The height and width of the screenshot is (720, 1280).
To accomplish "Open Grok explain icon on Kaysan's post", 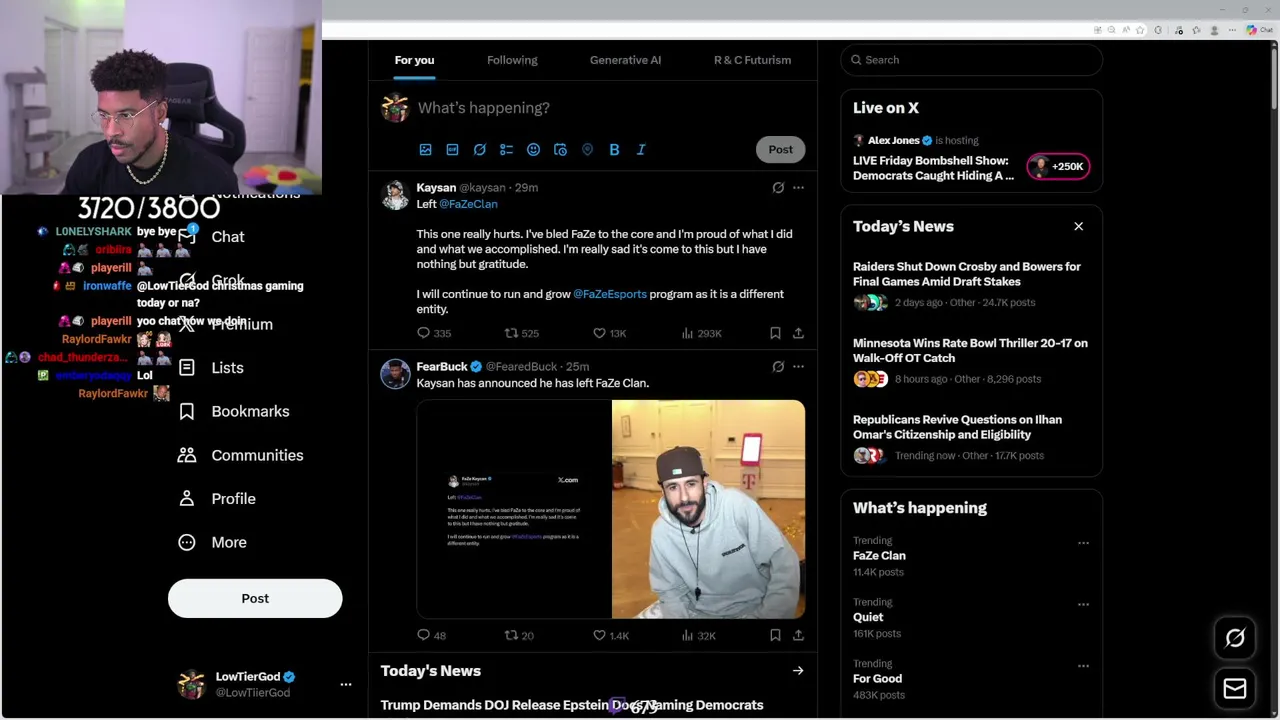I will point(778,187).
